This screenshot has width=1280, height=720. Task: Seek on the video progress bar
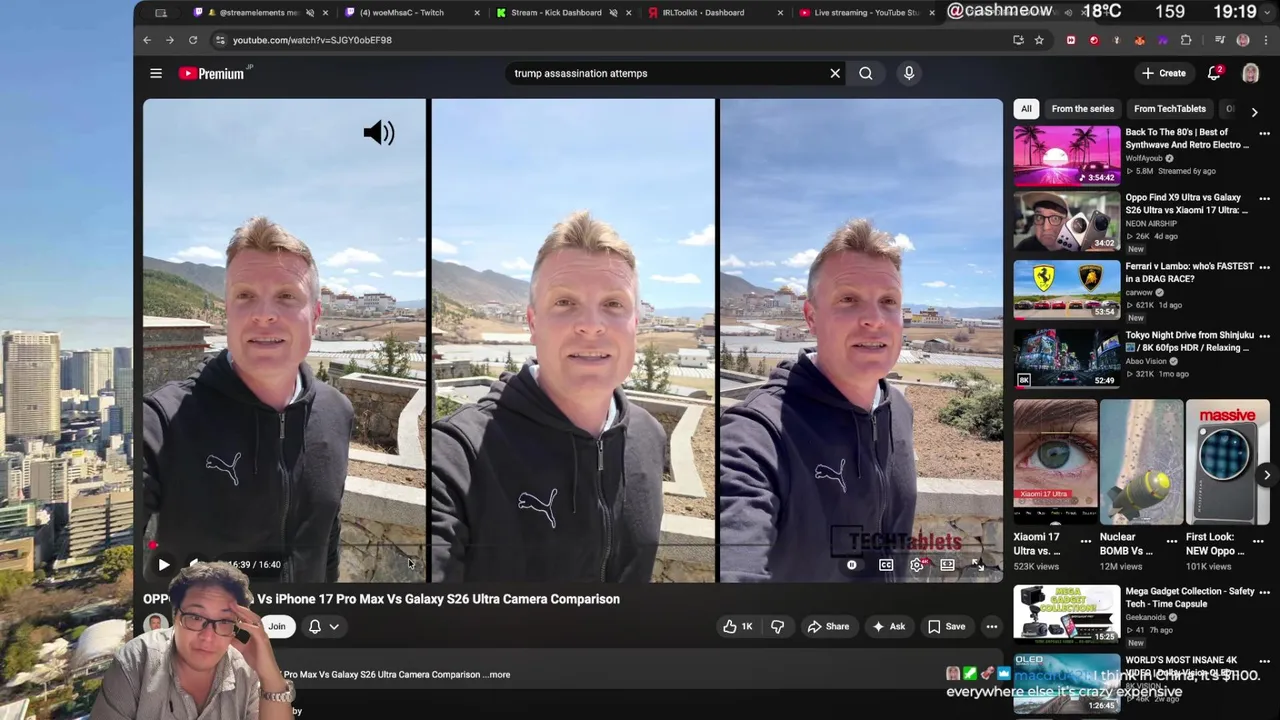point(572,546)
